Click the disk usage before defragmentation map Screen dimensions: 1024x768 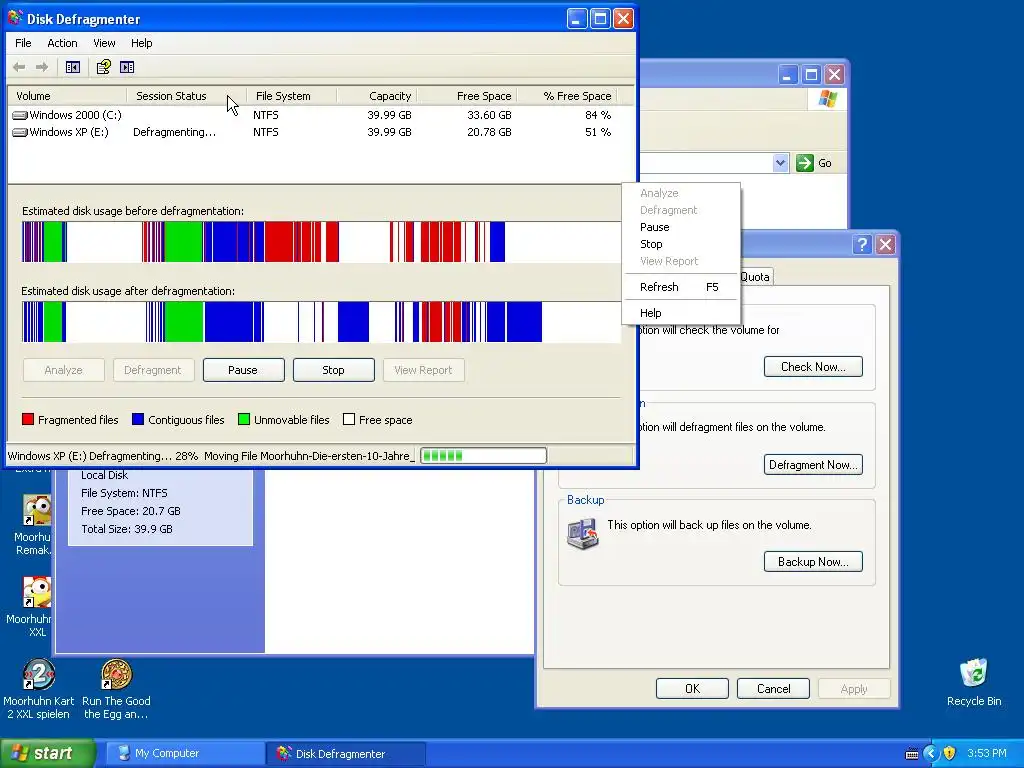click(321, 242)
